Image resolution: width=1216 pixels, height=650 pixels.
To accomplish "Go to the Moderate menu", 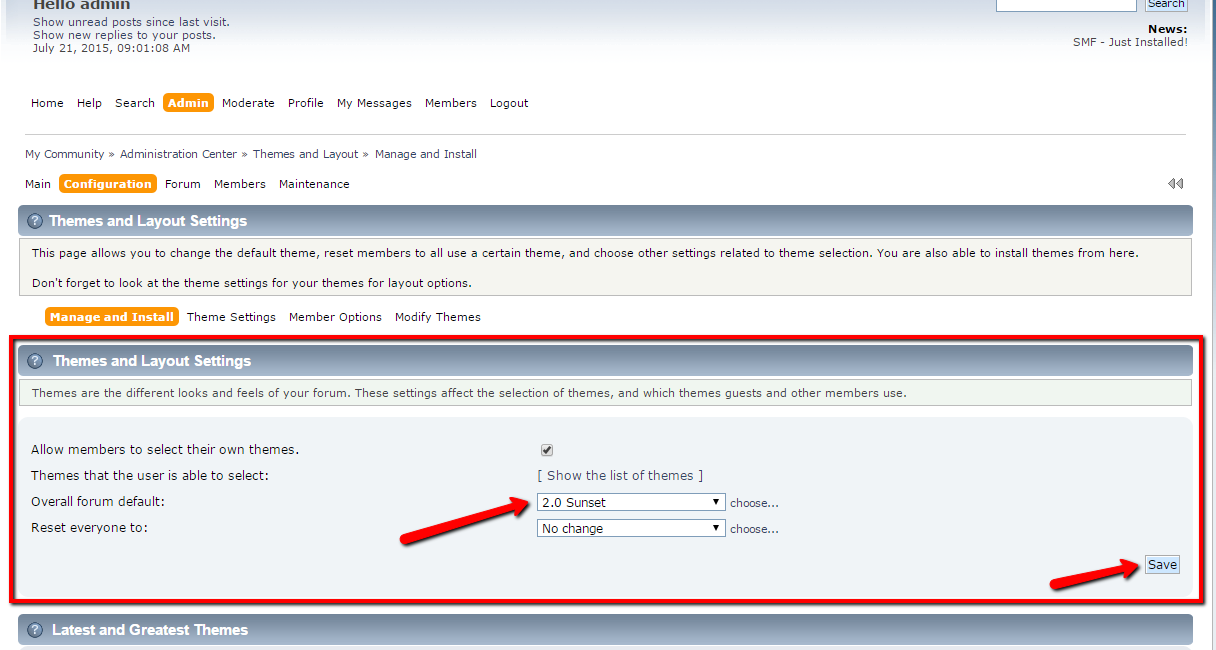I will (x=248, y=103).
